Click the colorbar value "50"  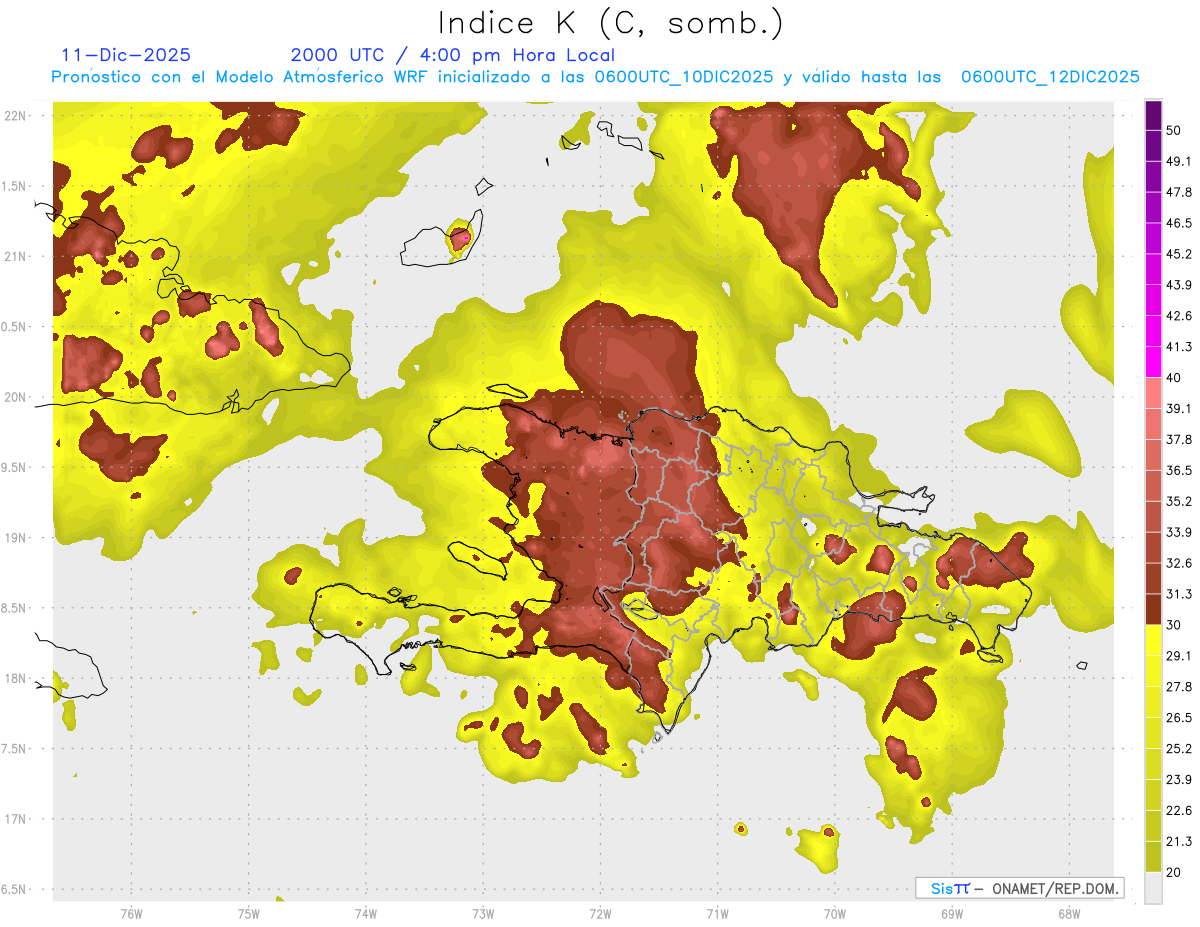coord(1173,131)
